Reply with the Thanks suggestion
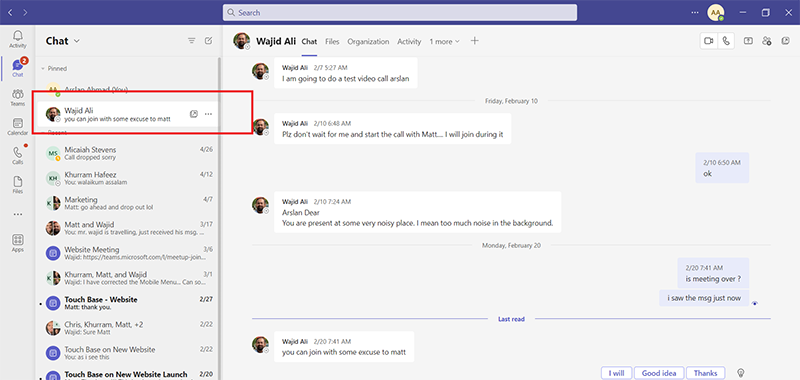The height and width of the screenshot is (380, 800). coord(705,373)
